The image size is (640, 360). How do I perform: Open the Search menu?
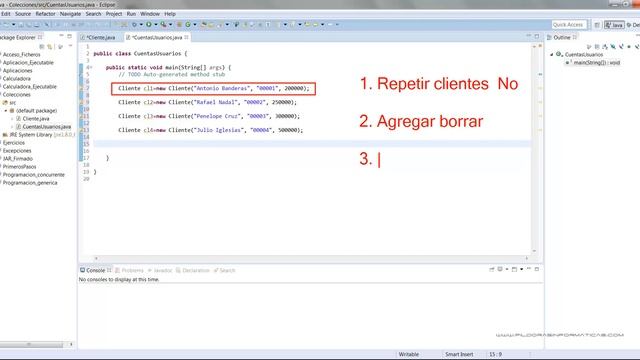click(93, 14)
